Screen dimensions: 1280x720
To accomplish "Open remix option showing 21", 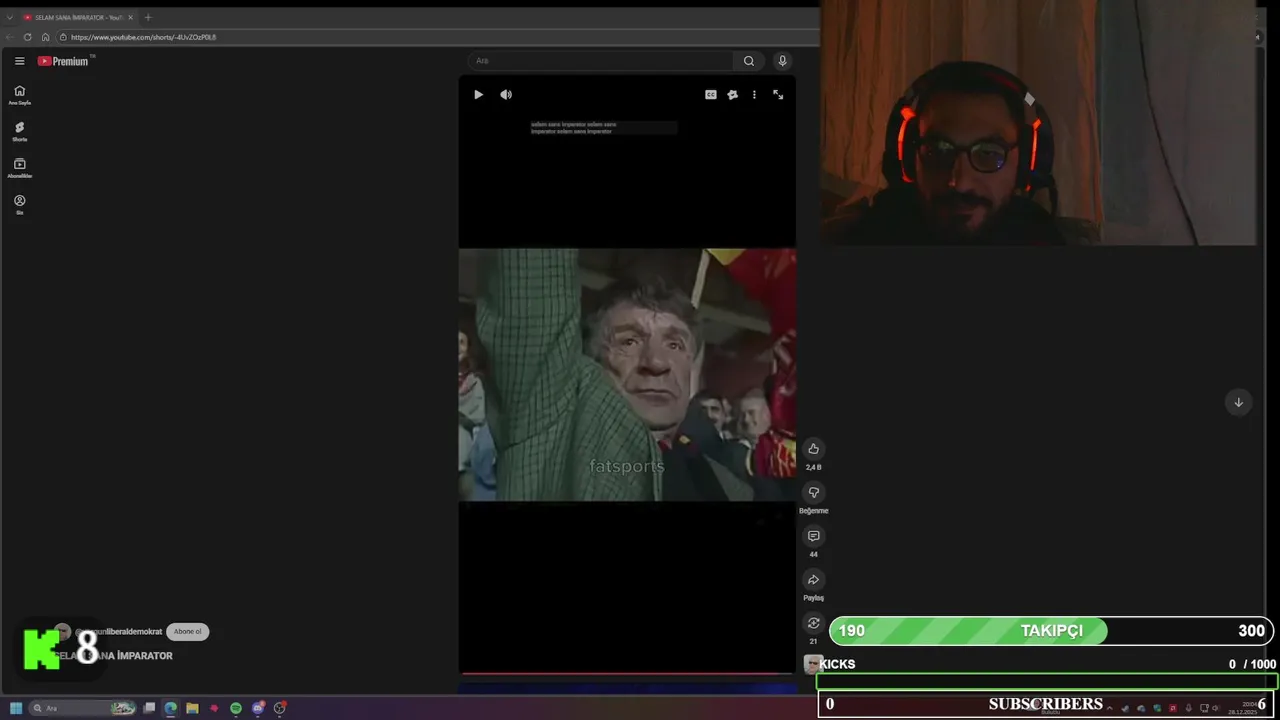I will (813, 623).
